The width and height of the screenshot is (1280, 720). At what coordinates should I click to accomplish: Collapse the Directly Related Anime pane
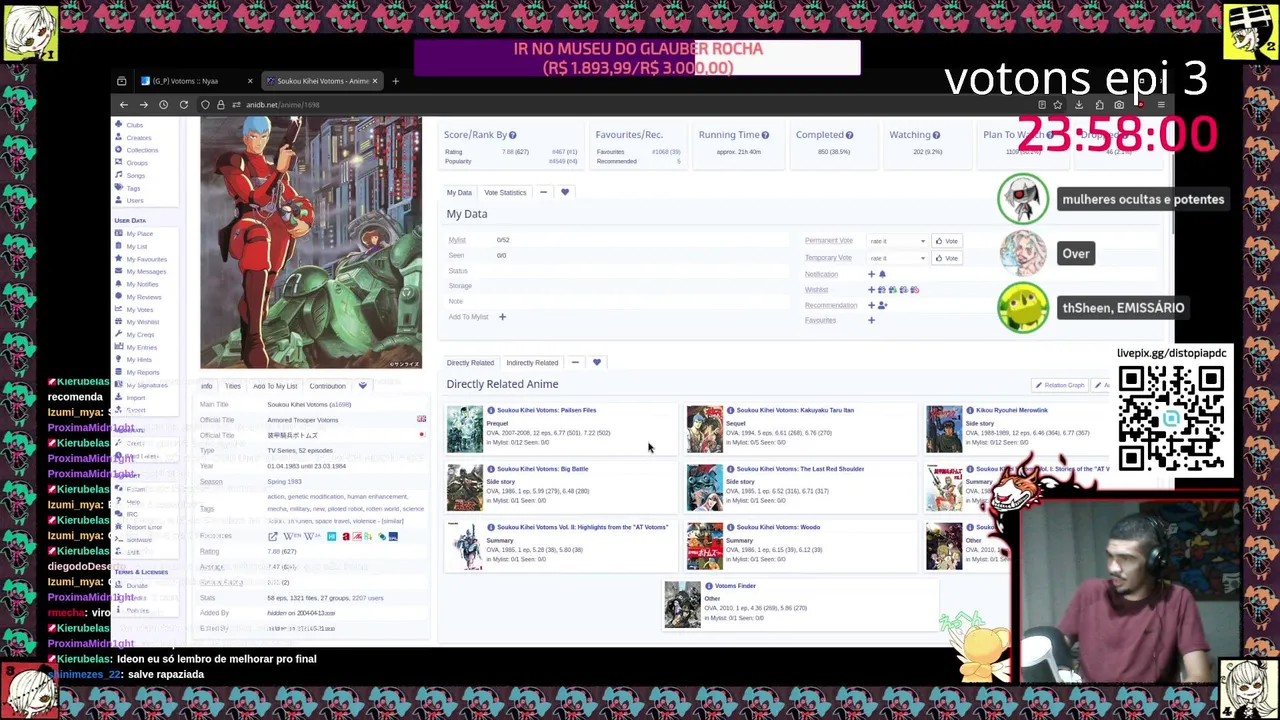pyautogui.click(x=575, y=363)
